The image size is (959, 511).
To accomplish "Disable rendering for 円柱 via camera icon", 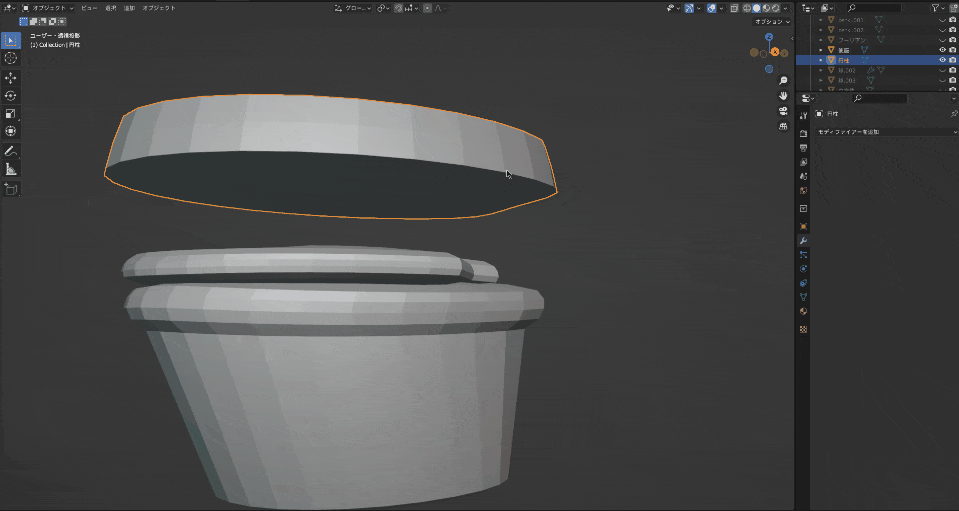I will pos(952,60).
